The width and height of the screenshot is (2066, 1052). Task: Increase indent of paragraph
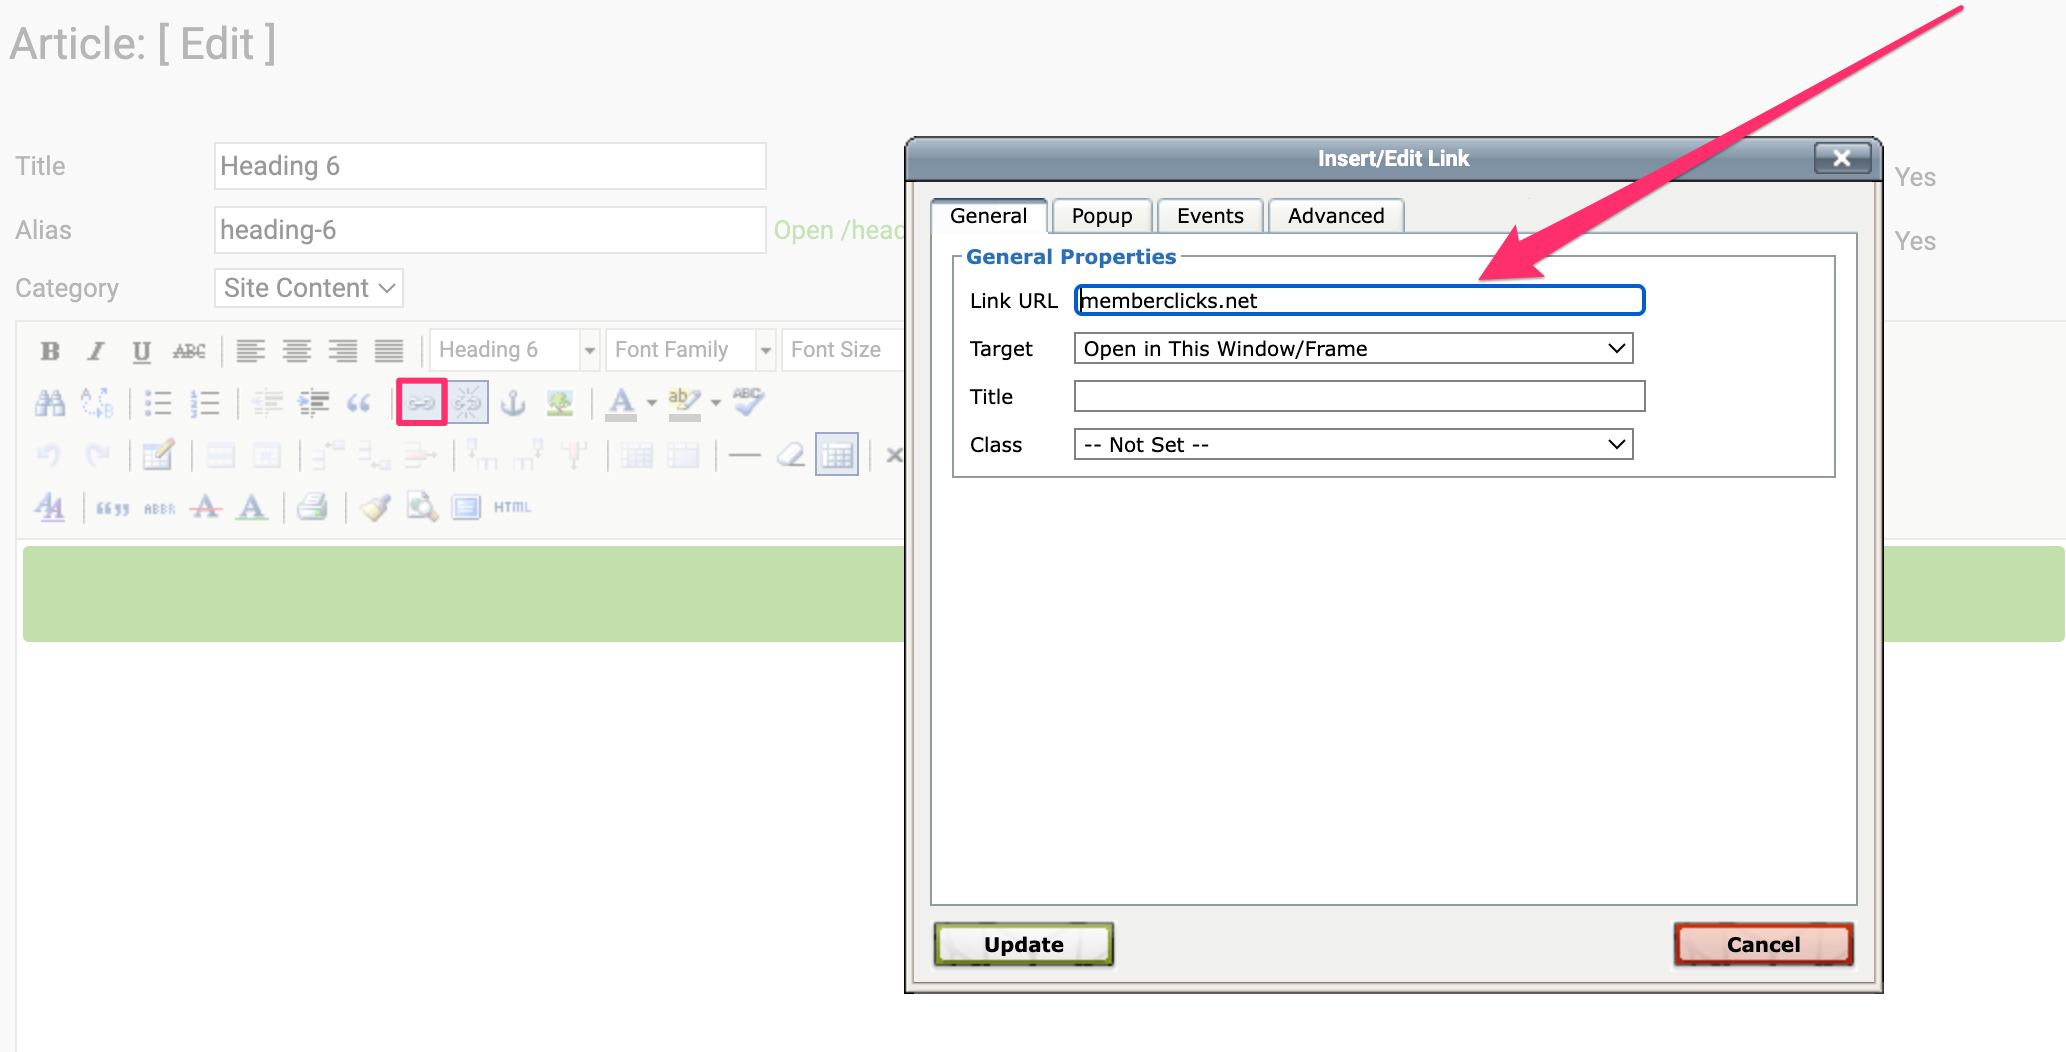[x=314, y=403]
